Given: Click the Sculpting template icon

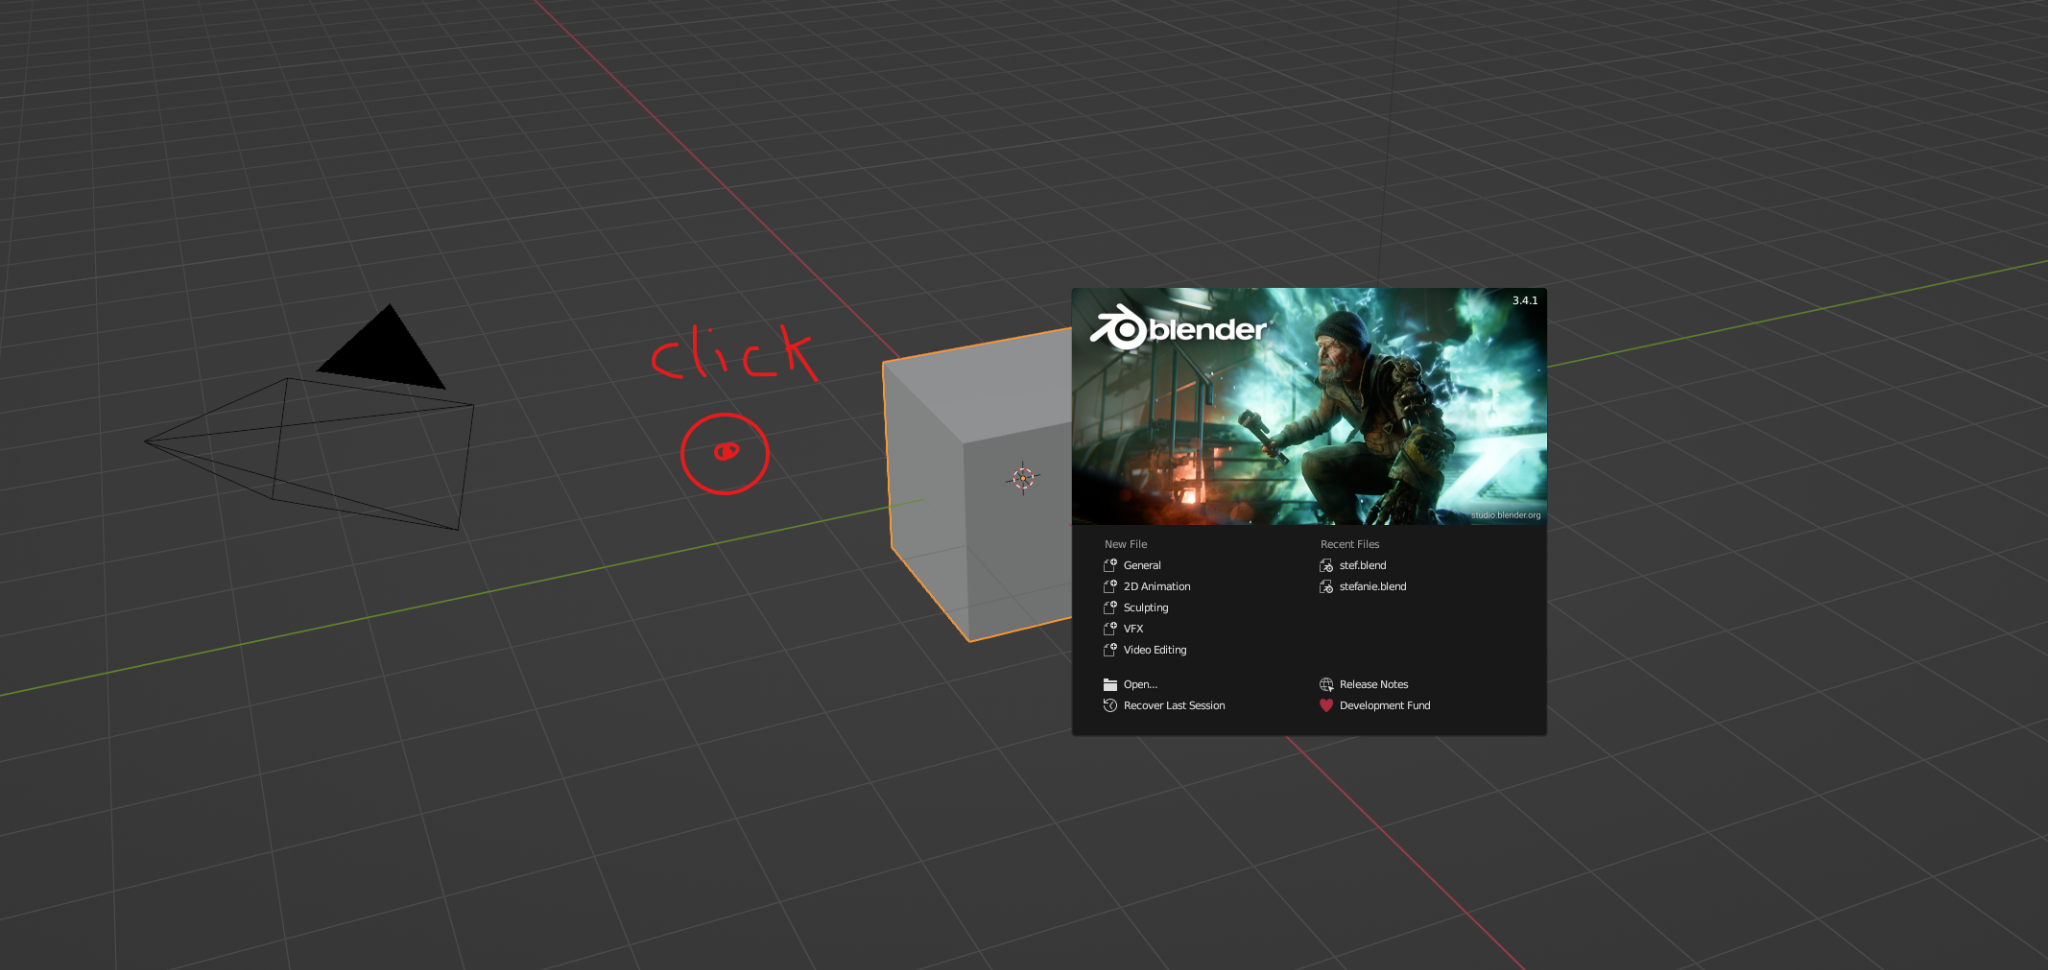Looking at the screenshot, I should pos(1110,607).
